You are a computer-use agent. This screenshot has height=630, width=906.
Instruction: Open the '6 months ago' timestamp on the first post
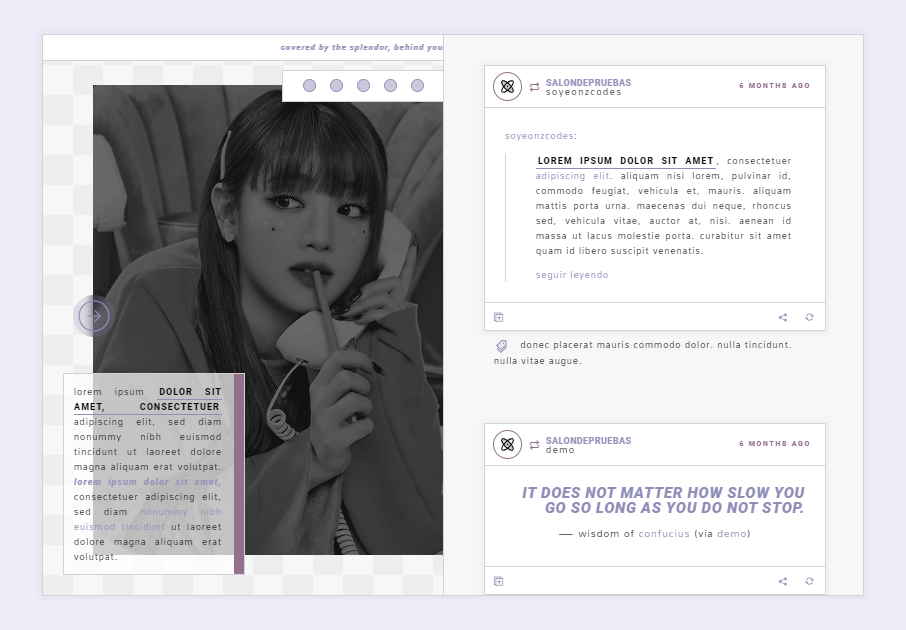click(774, 86)
